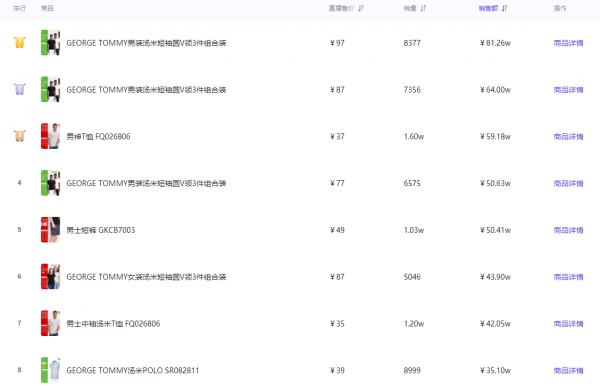Viewport: 600px width, 386px height.
Task: Click title of women's GEORGE TOMMY set
Action: tap(146, 277)
